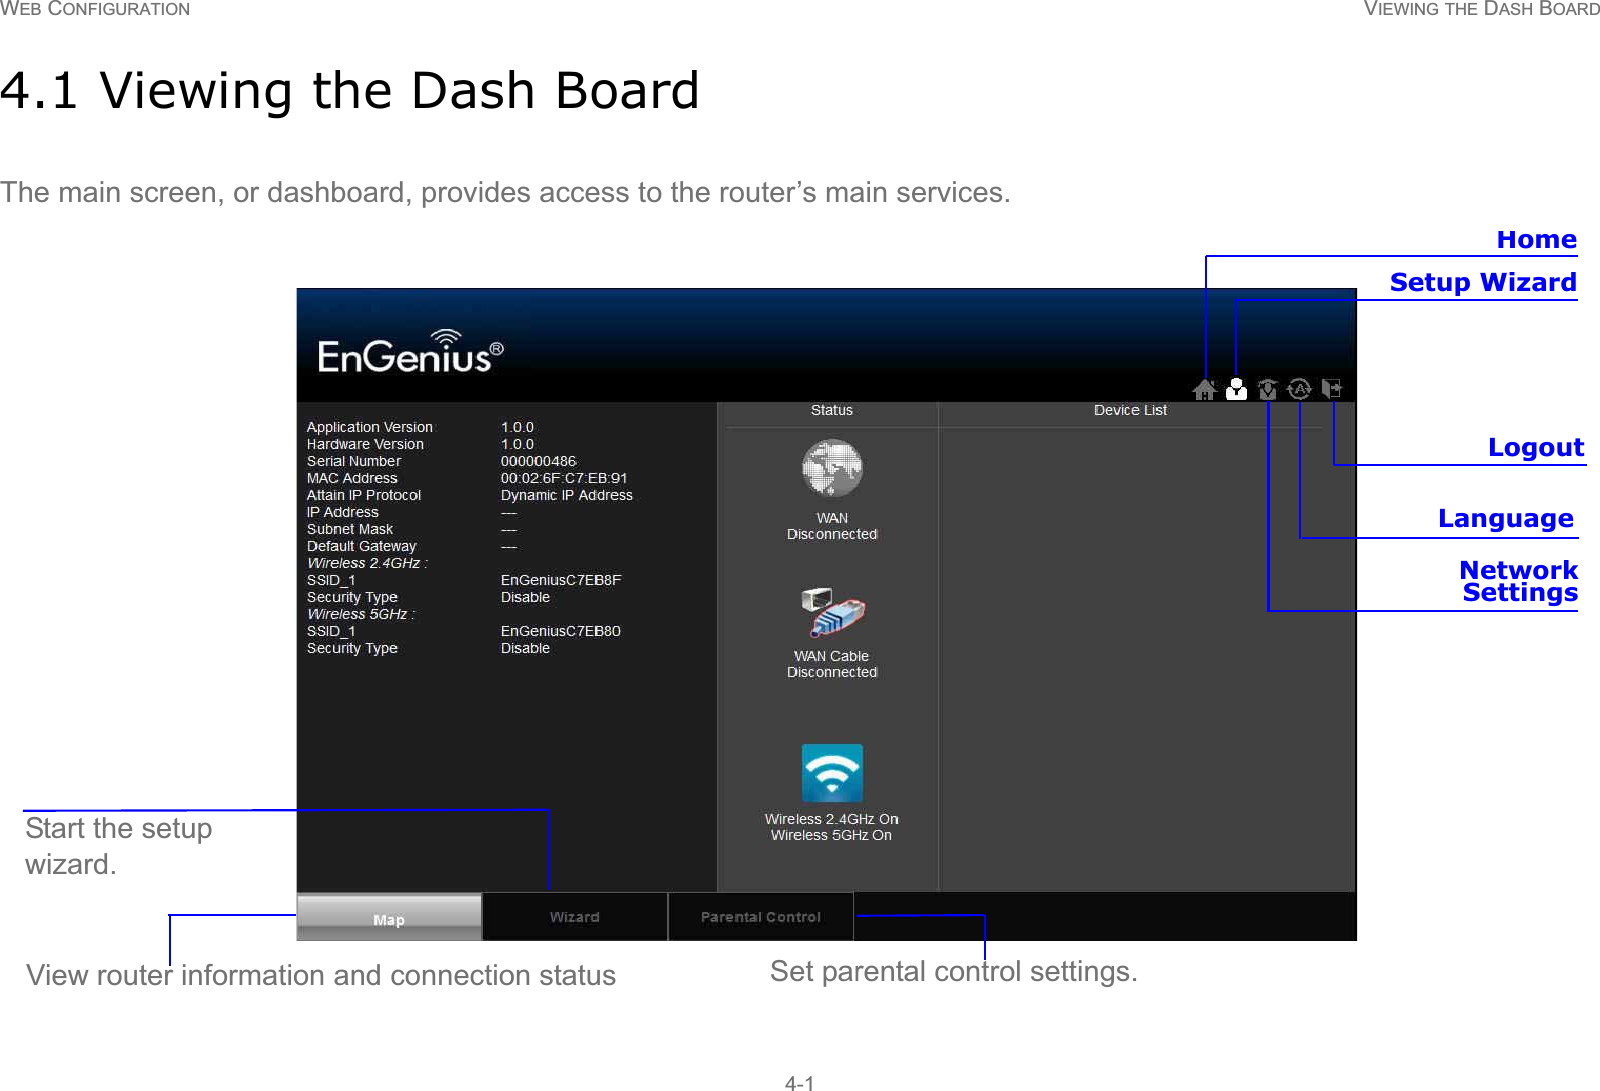Image resolution: width=1600 pixels, height=1091 pixels.
Task: Click the Device List header
Action: 1130,410
